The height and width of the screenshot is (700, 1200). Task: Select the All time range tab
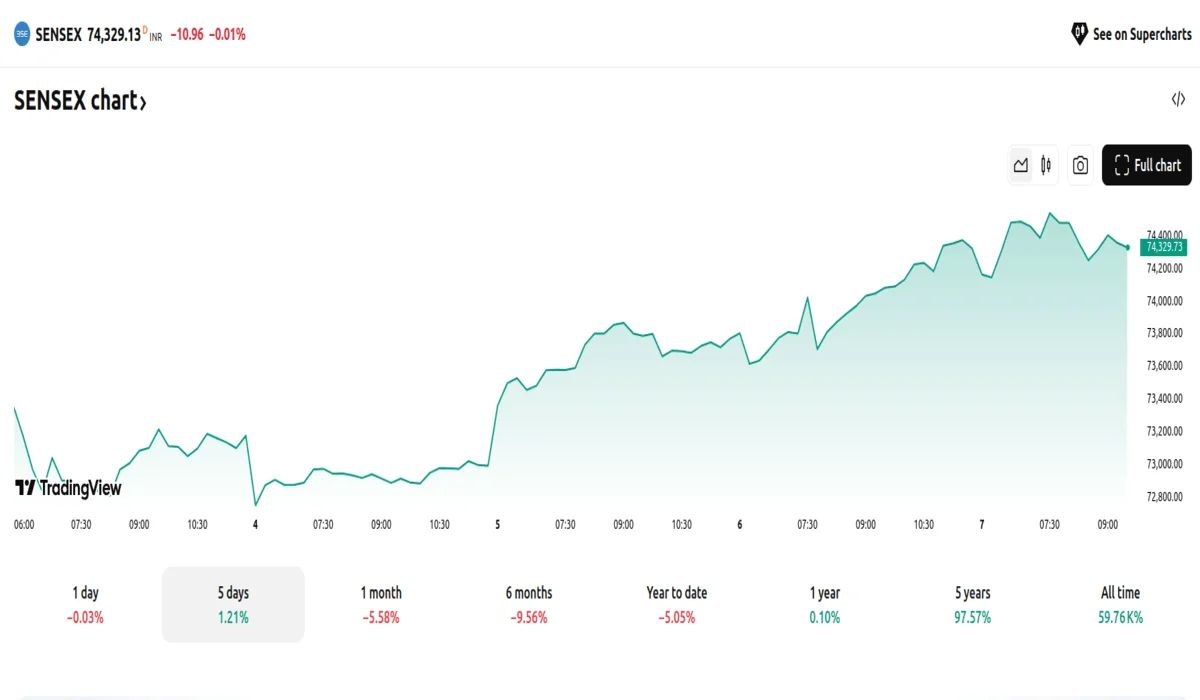pos(1120,604)
